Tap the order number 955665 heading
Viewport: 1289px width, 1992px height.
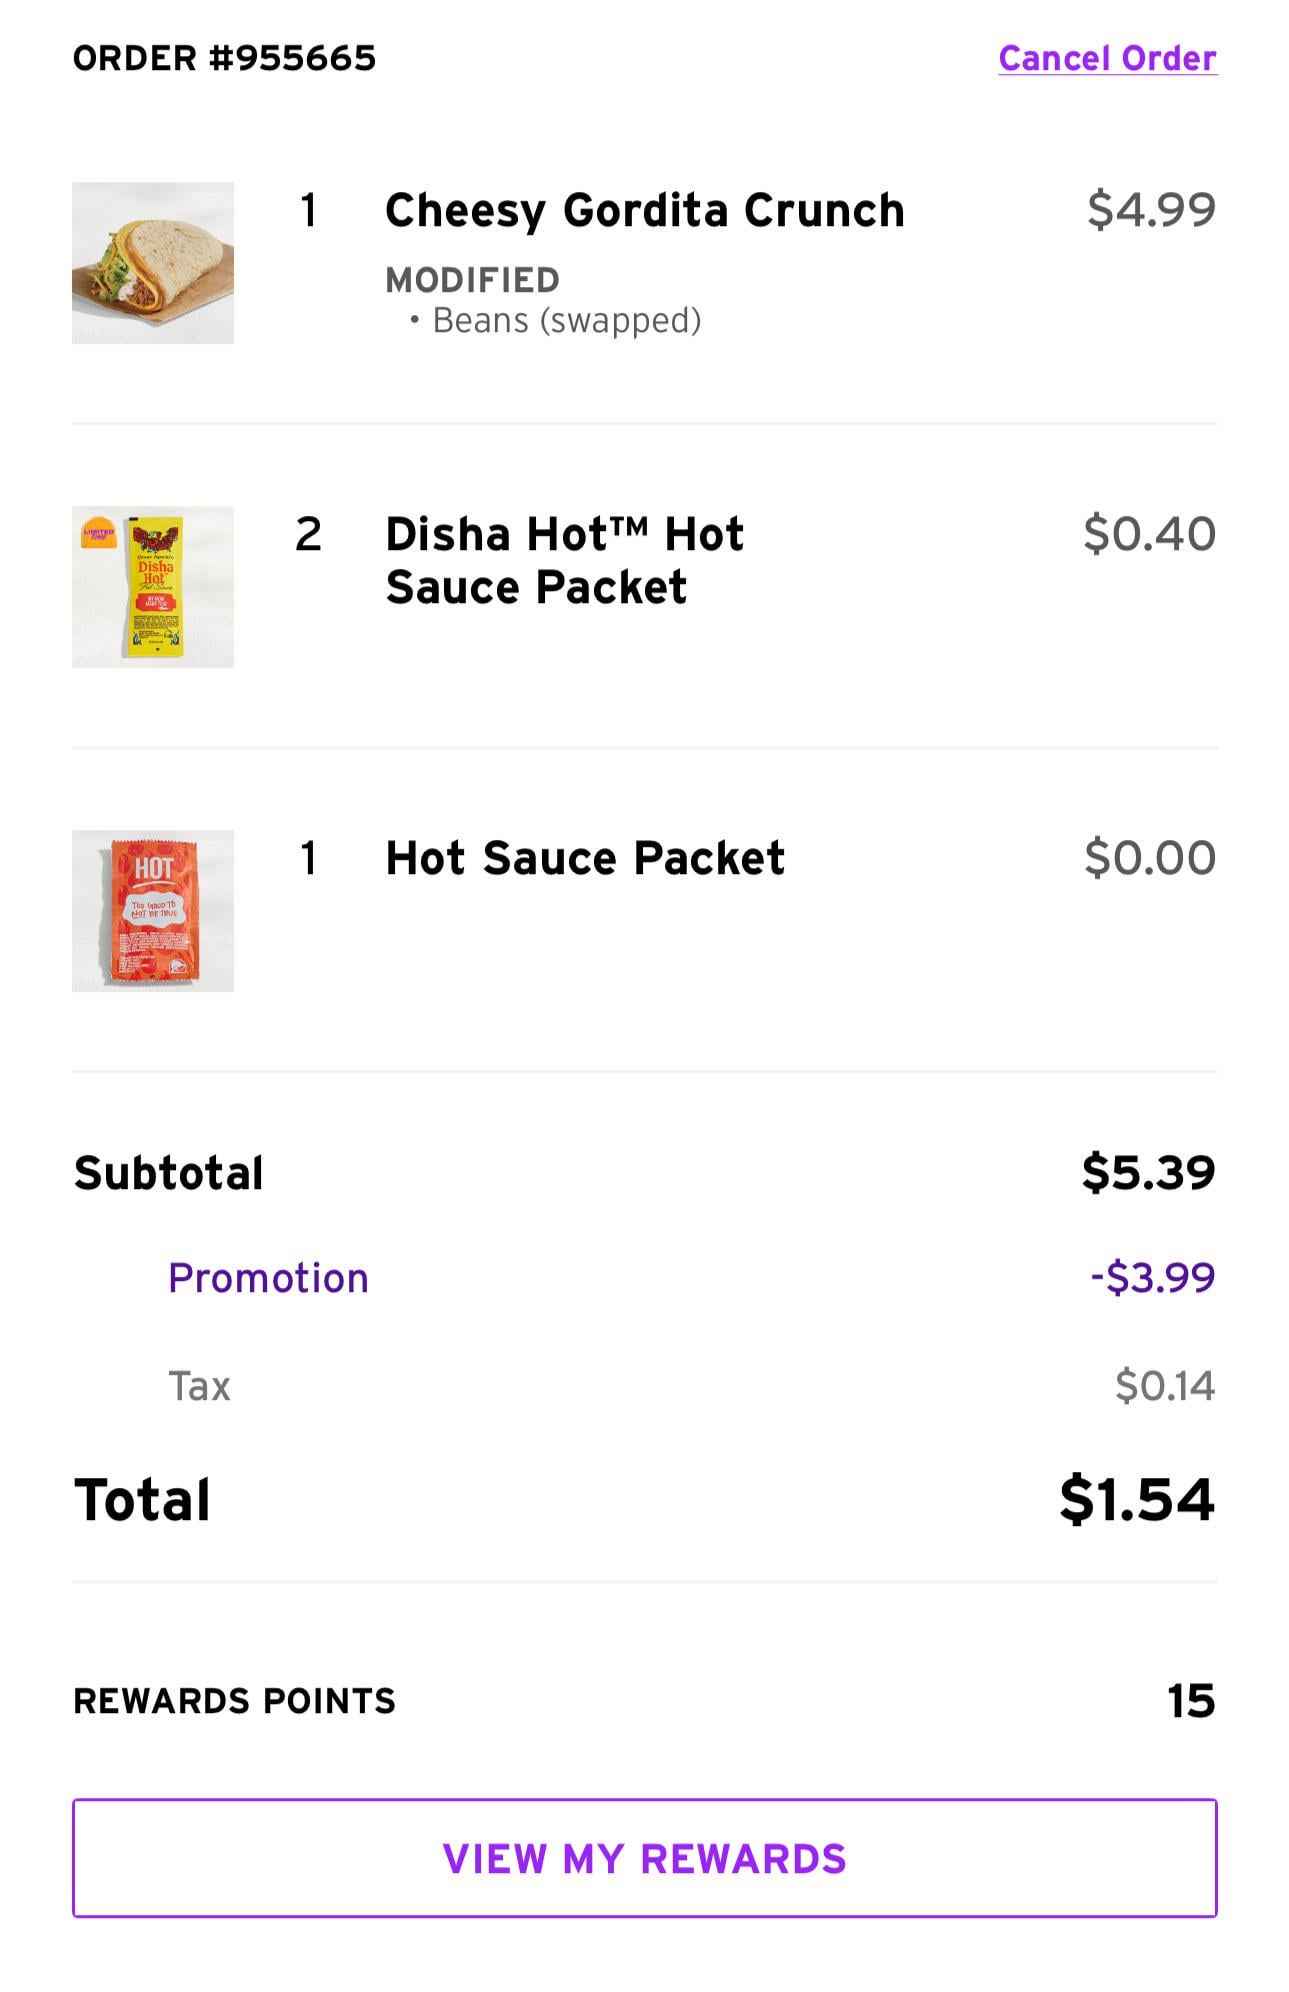224,59
